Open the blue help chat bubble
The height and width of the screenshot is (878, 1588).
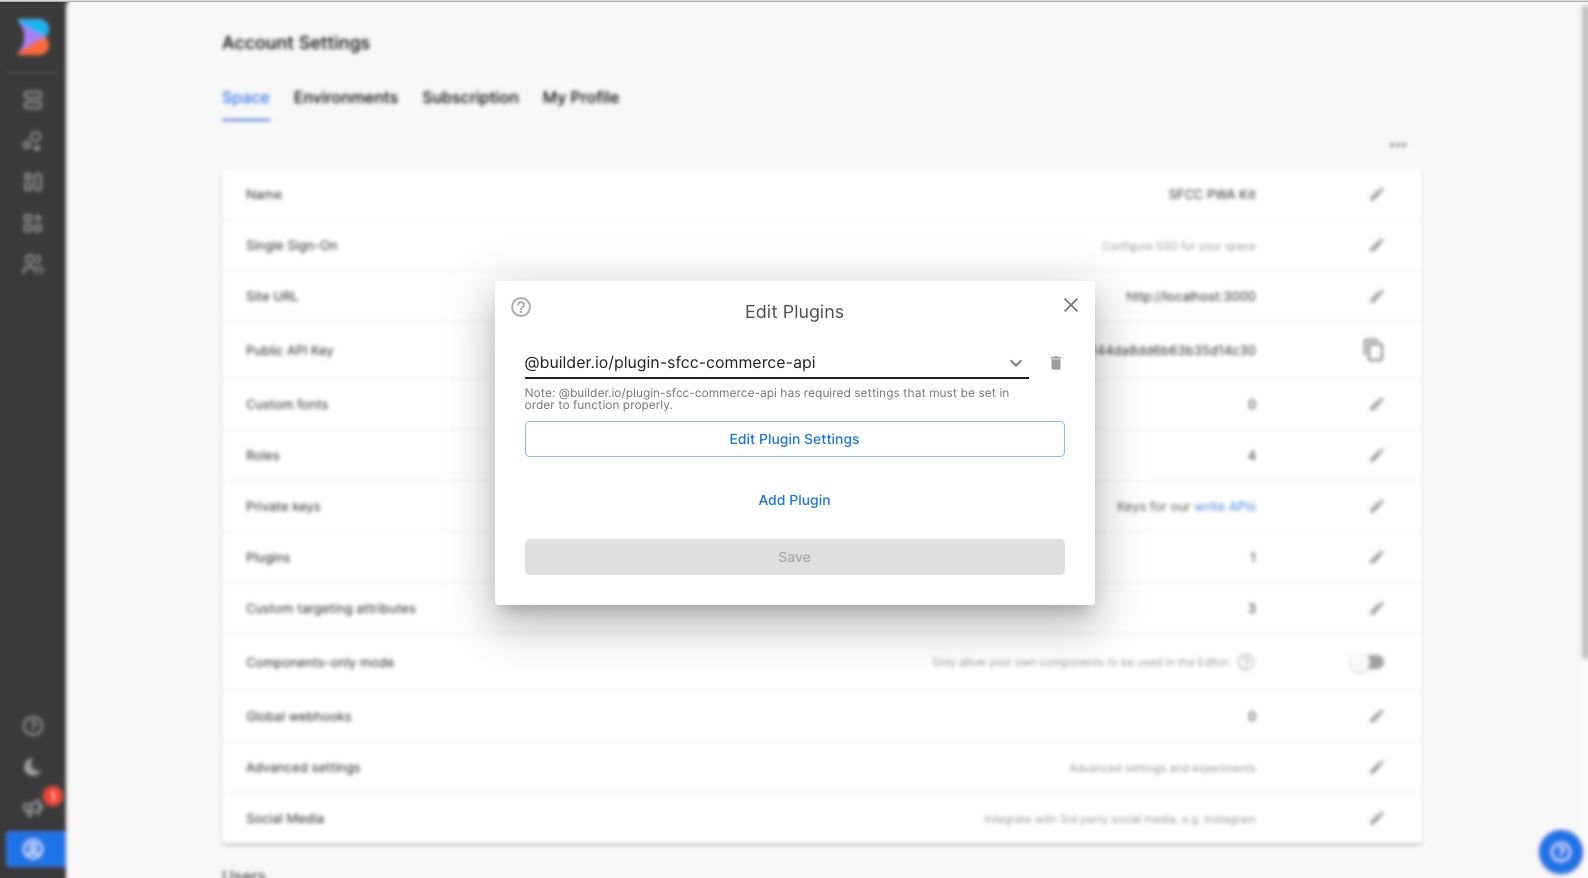(x=1560, y=852)
